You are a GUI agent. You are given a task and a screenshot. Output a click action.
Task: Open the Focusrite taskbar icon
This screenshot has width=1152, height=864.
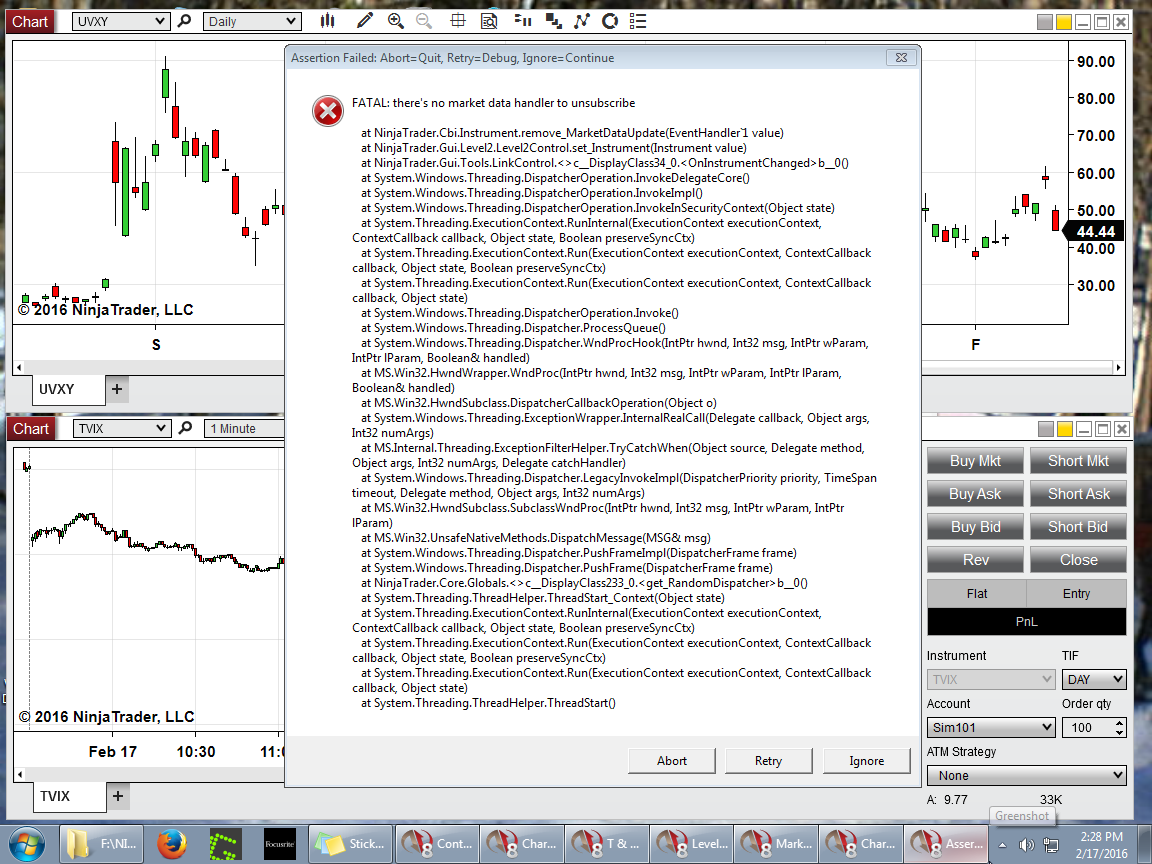(x=279, y=844)
